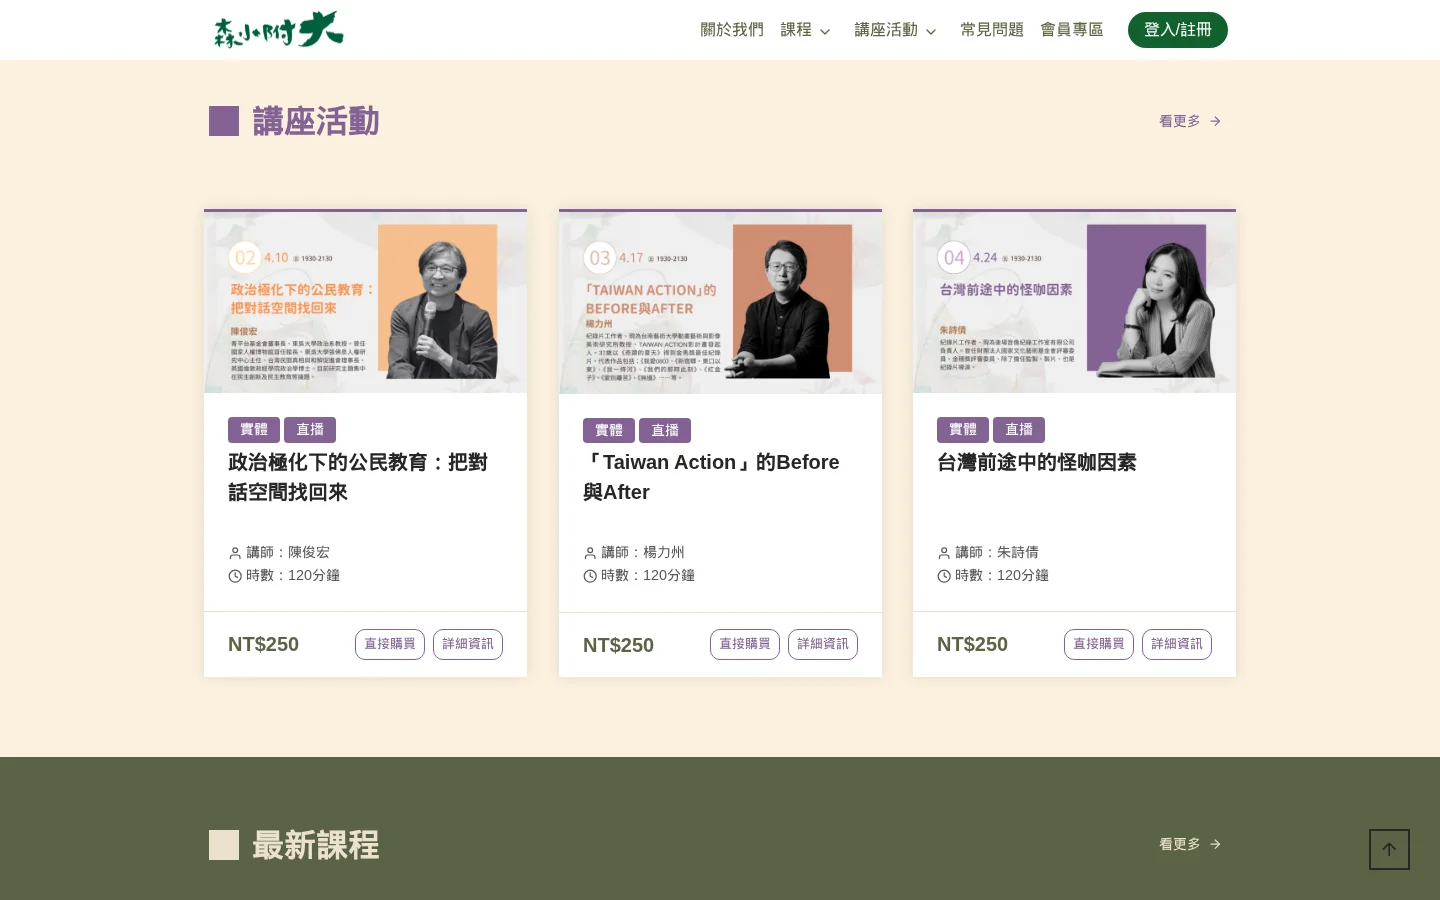Click NT$250 price on 楊力州's card
This screenshot has height=900, width=1440.
618,645
